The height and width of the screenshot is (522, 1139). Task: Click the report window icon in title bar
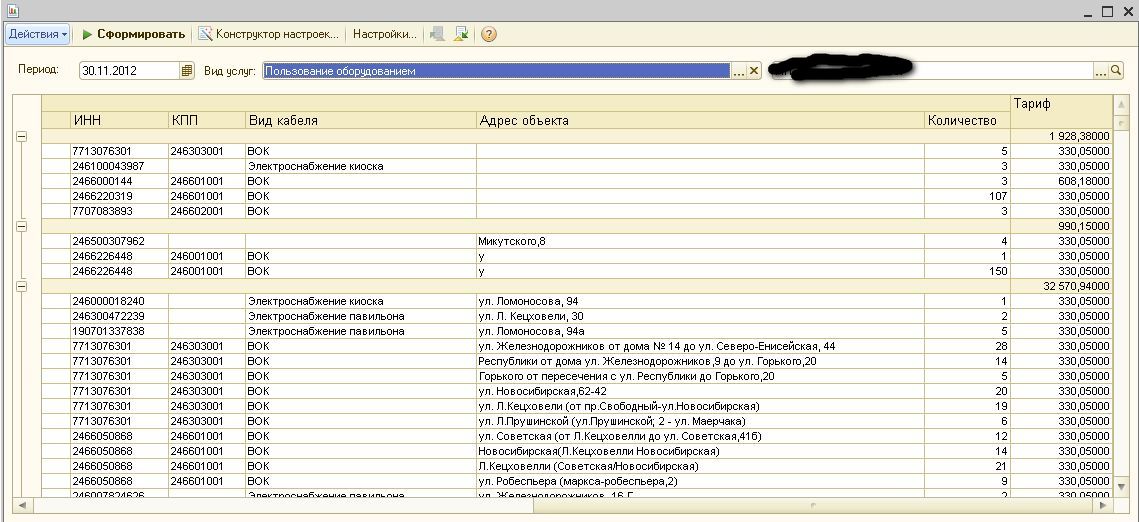click(x=12, y=11)
